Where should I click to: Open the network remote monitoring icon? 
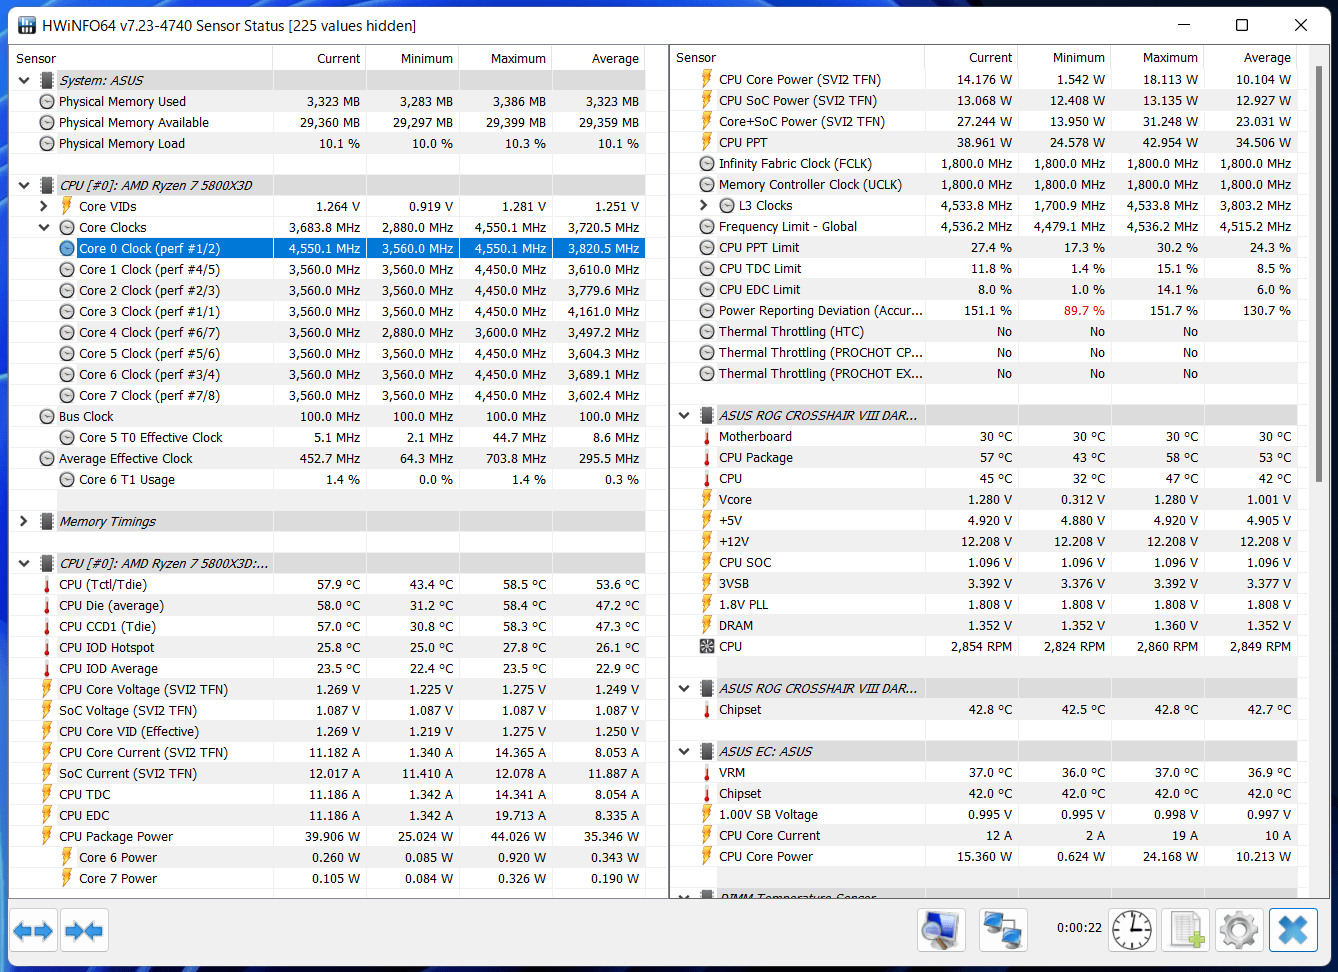(1002, 930)
